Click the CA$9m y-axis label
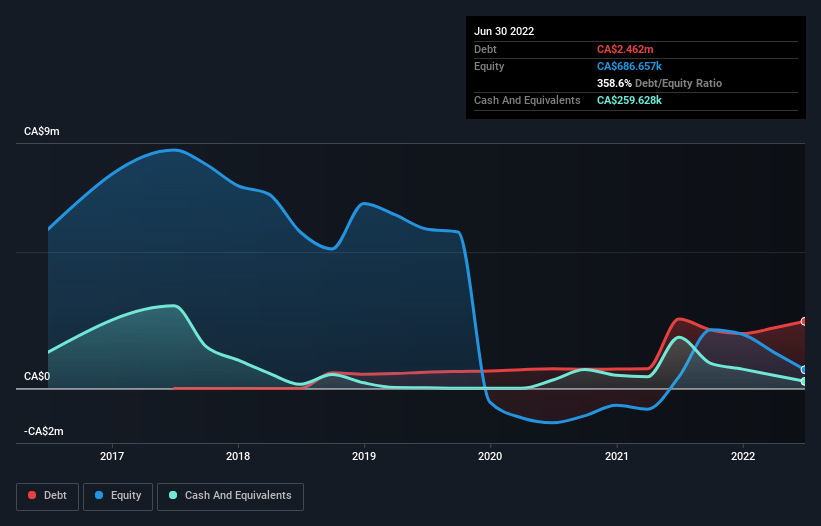 tap(42, 131)
